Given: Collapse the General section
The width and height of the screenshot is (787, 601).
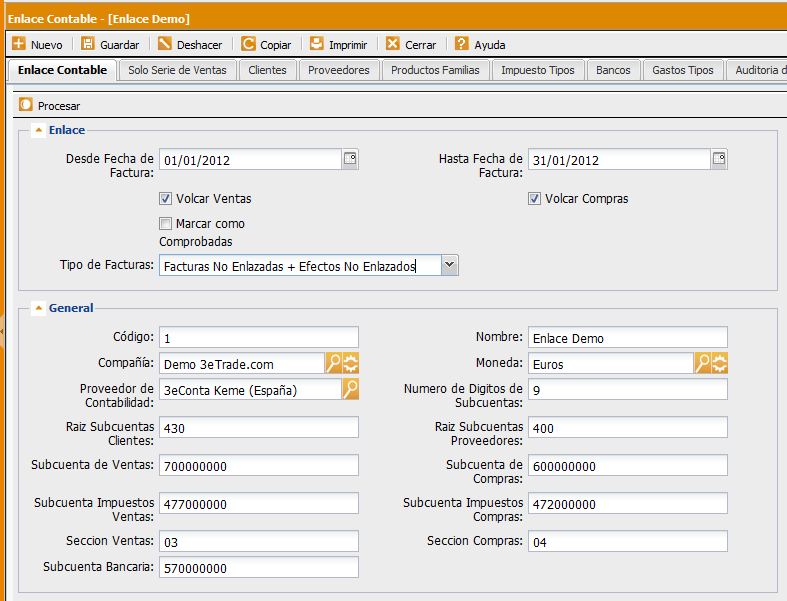Looking at the screenshot, I should pyautogui.click(x=39, y=308).
